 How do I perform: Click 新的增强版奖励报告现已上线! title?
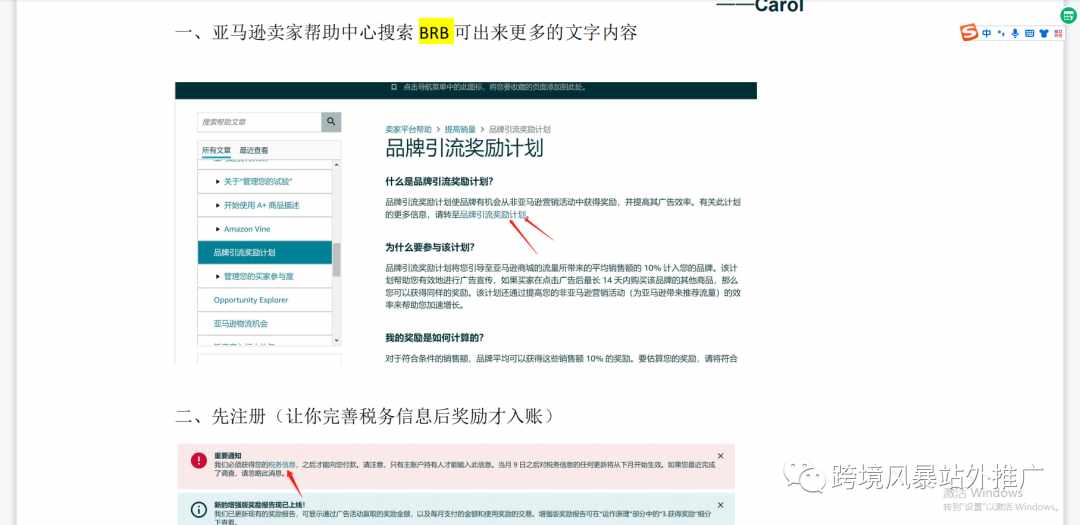point(260,505)
